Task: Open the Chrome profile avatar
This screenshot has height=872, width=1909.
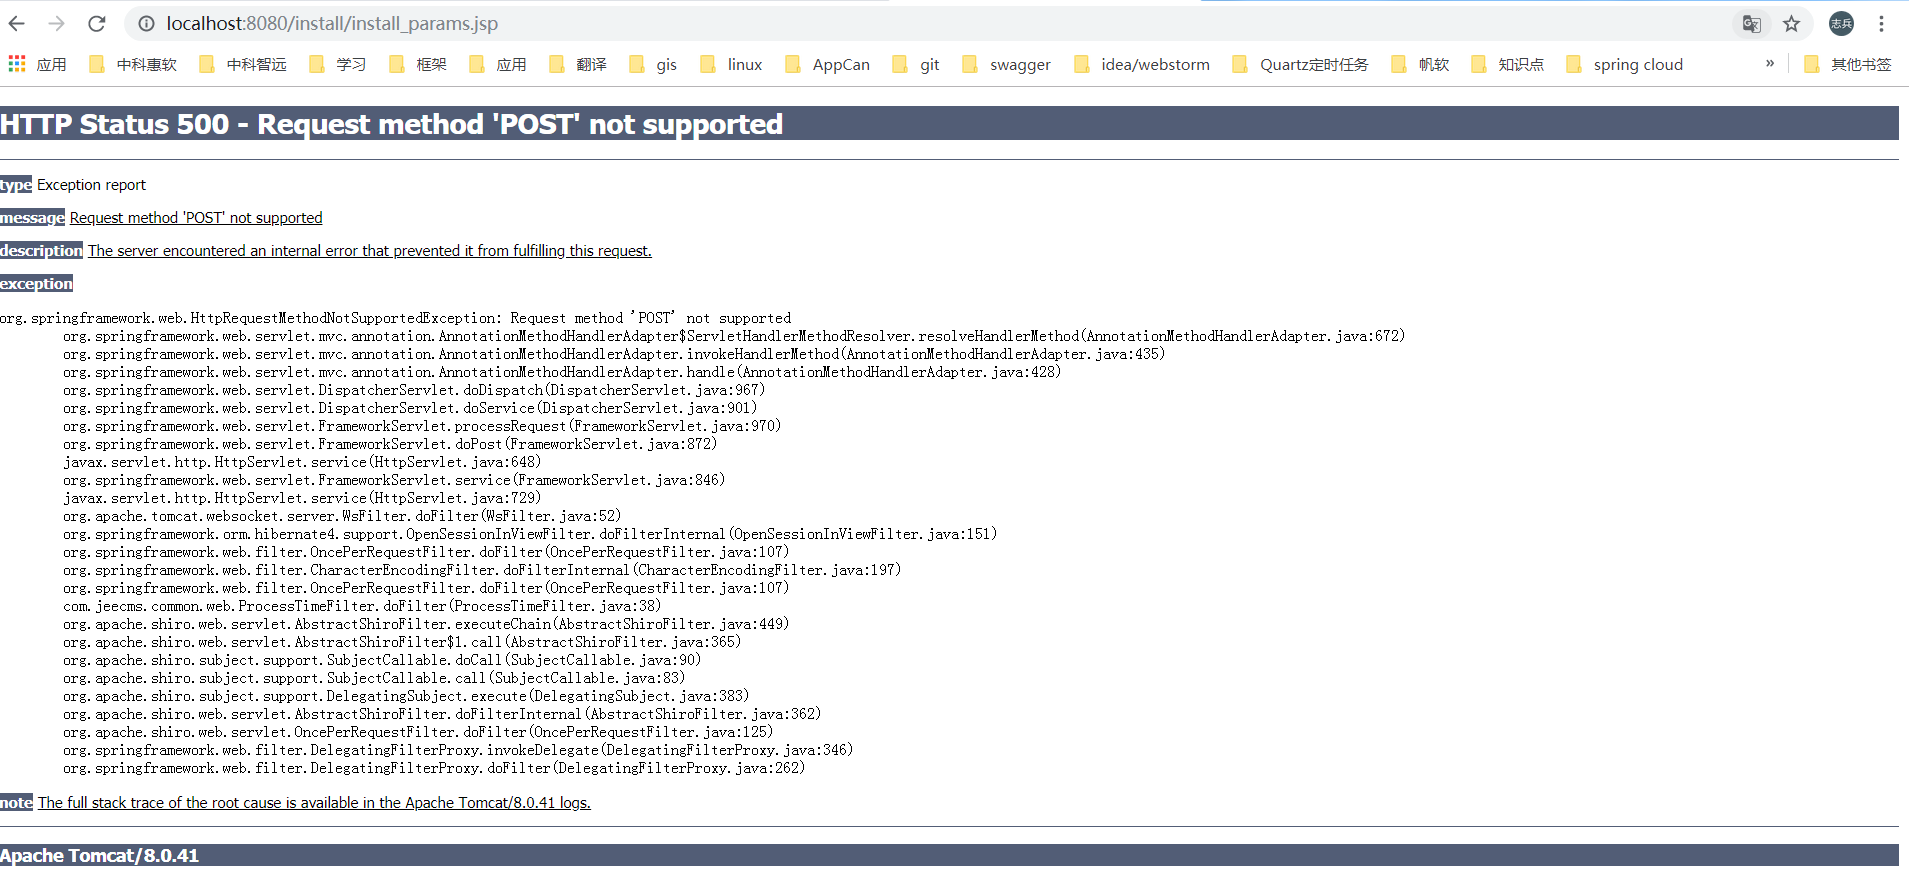Action: point(1841,24)
